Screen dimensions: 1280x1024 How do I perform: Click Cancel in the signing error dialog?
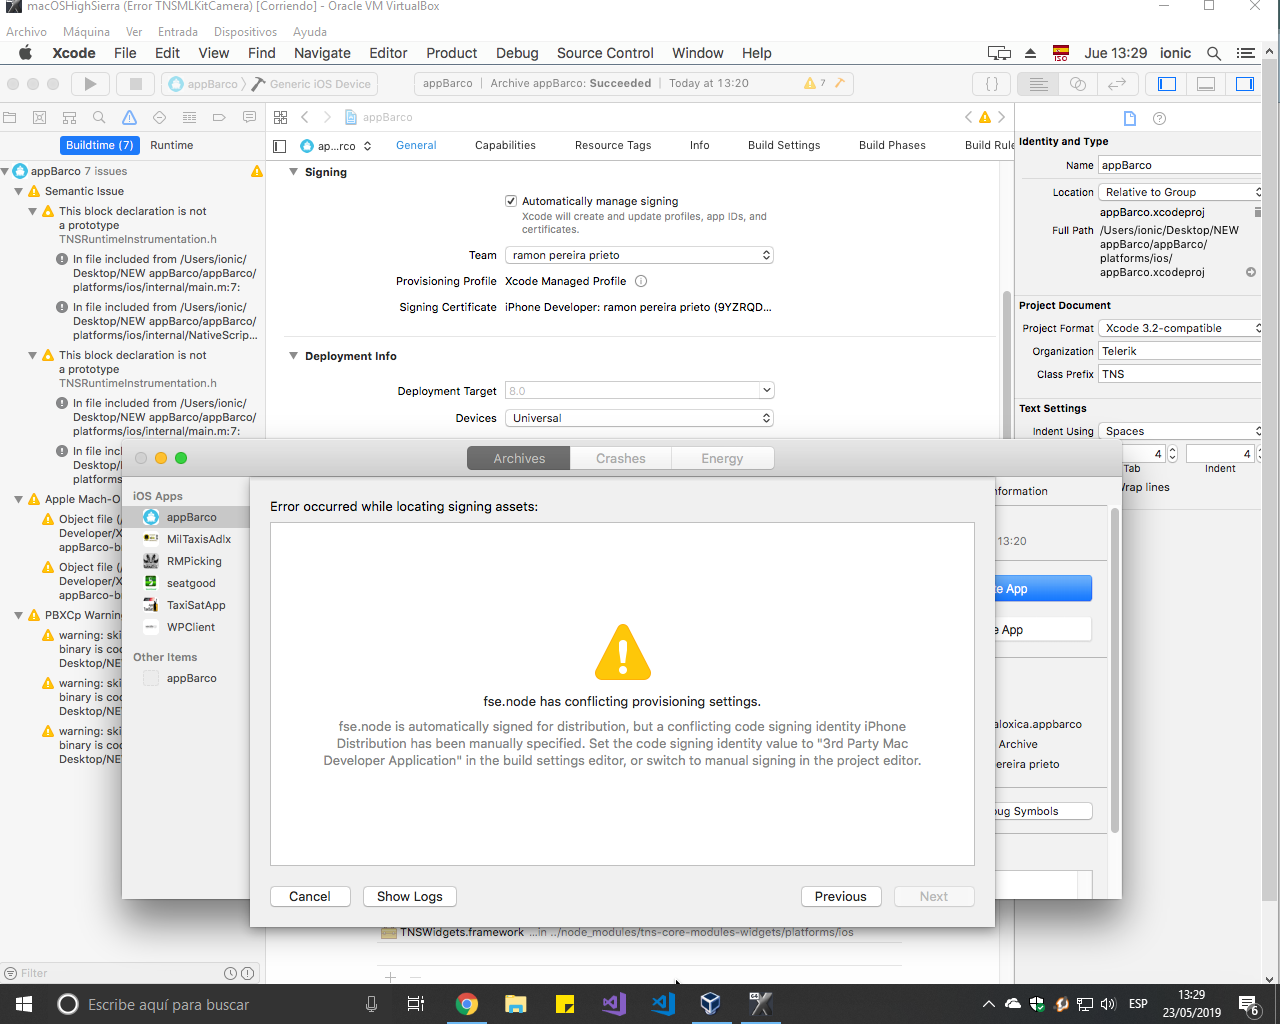(x=310, y=896)
